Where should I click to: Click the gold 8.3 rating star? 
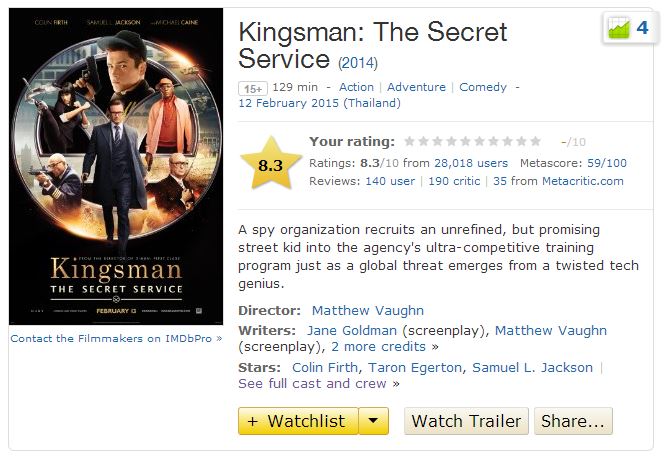[270, 165]
